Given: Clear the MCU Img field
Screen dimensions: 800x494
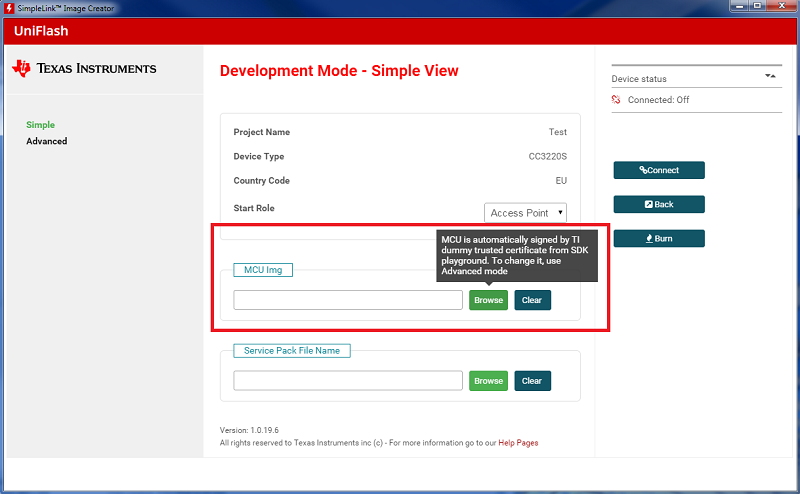Looking at the screenshot, I should [532, 300].
